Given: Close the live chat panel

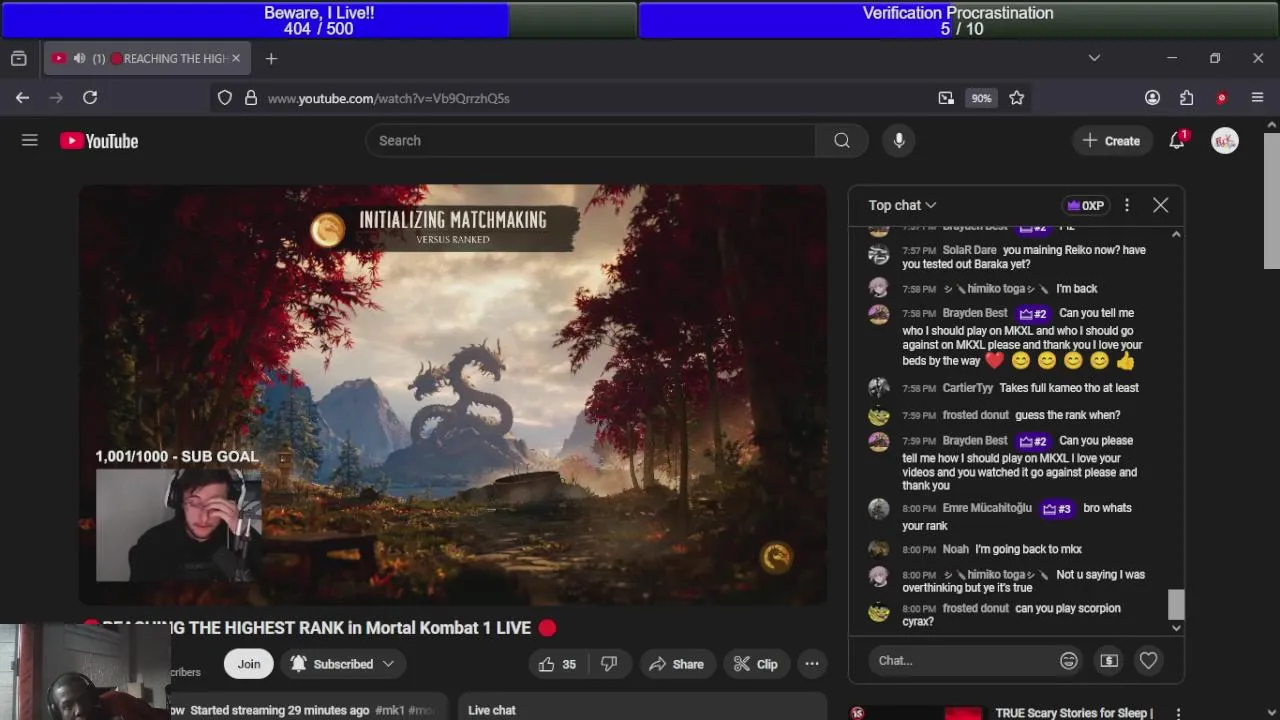Looking at the screenshot, I should [x=1160, y=205].
